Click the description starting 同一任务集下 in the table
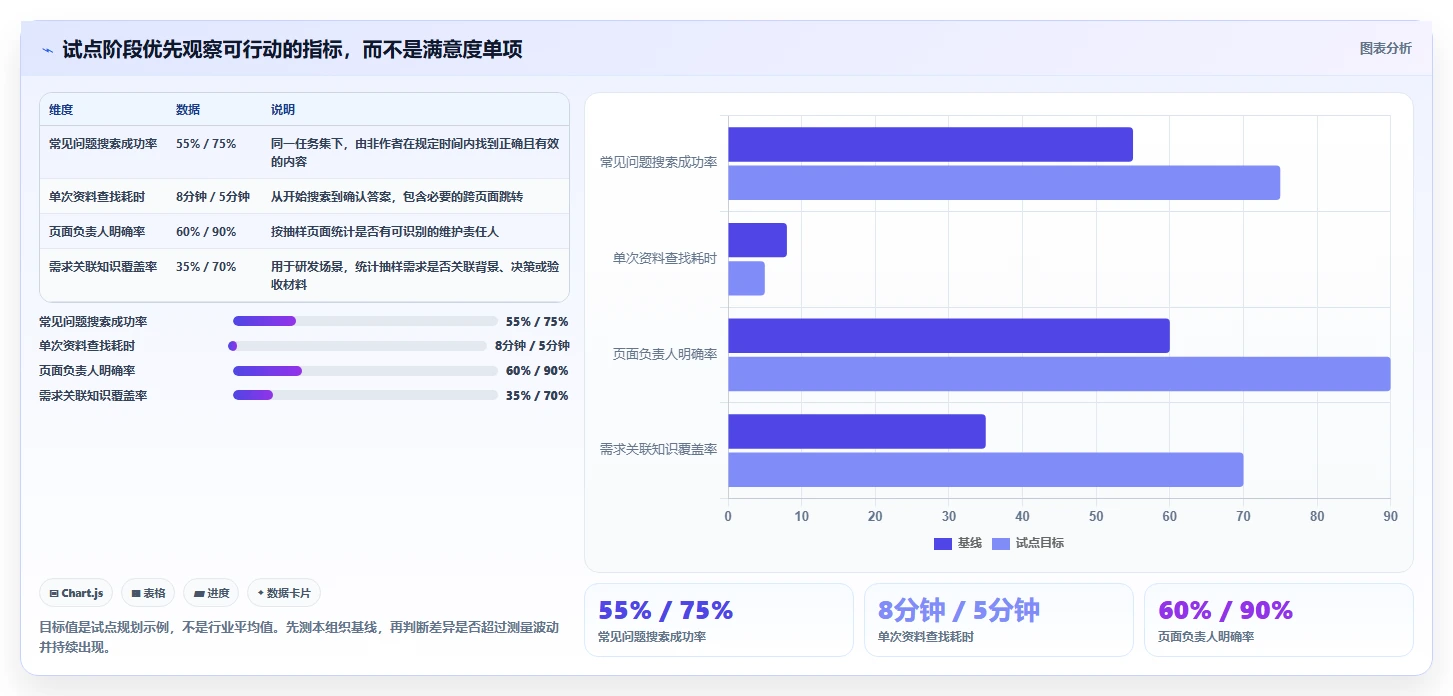 [x=415, y=152]
